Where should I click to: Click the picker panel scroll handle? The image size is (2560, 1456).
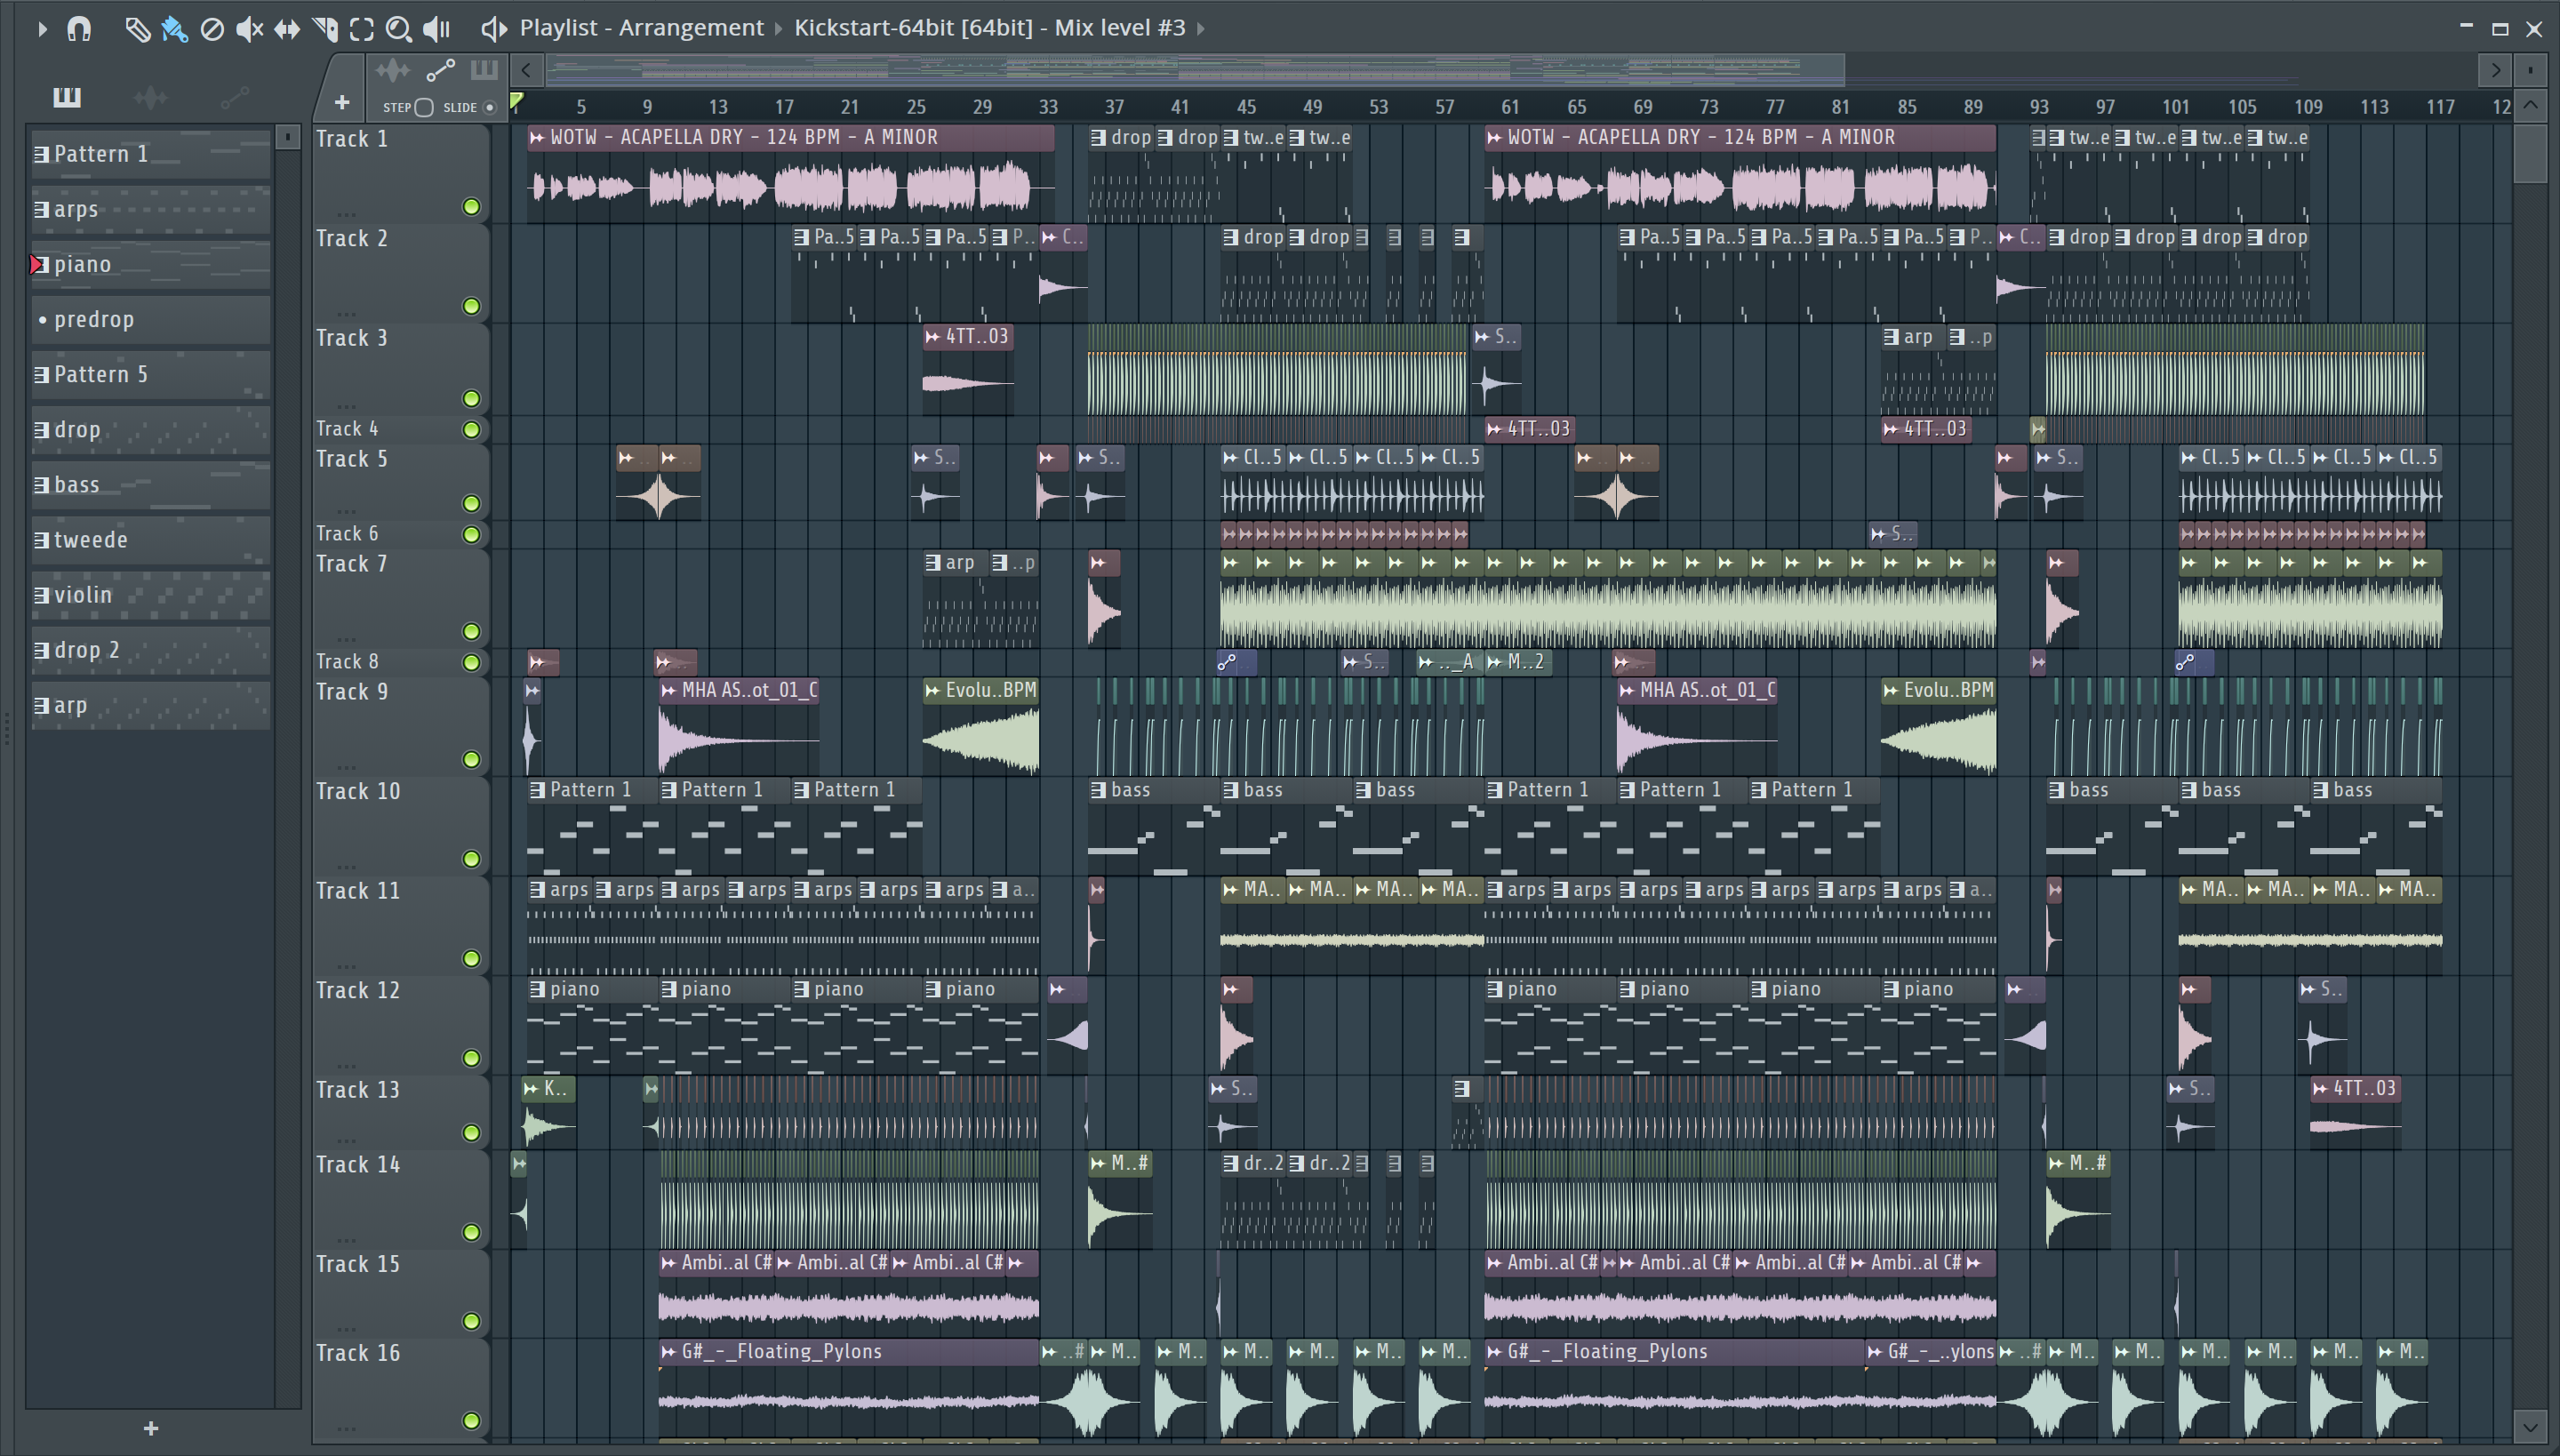[x=287, y=137]
